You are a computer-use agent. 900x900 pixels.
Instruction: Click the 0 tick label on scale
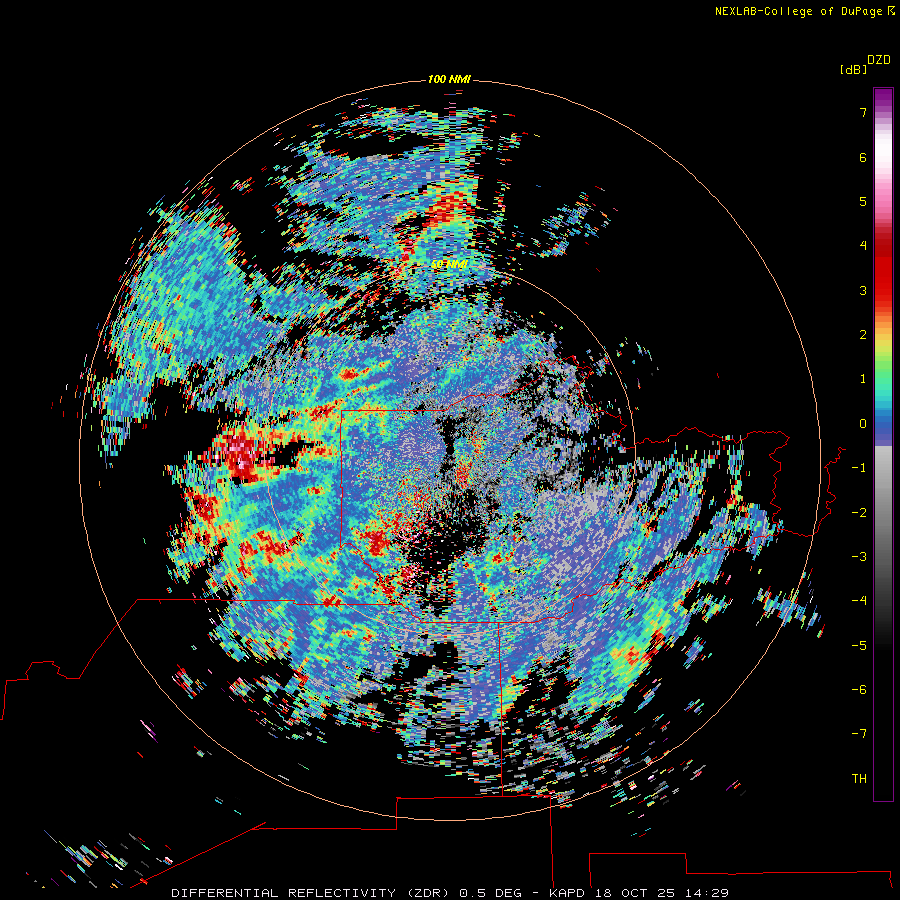[x=863, y=424]
